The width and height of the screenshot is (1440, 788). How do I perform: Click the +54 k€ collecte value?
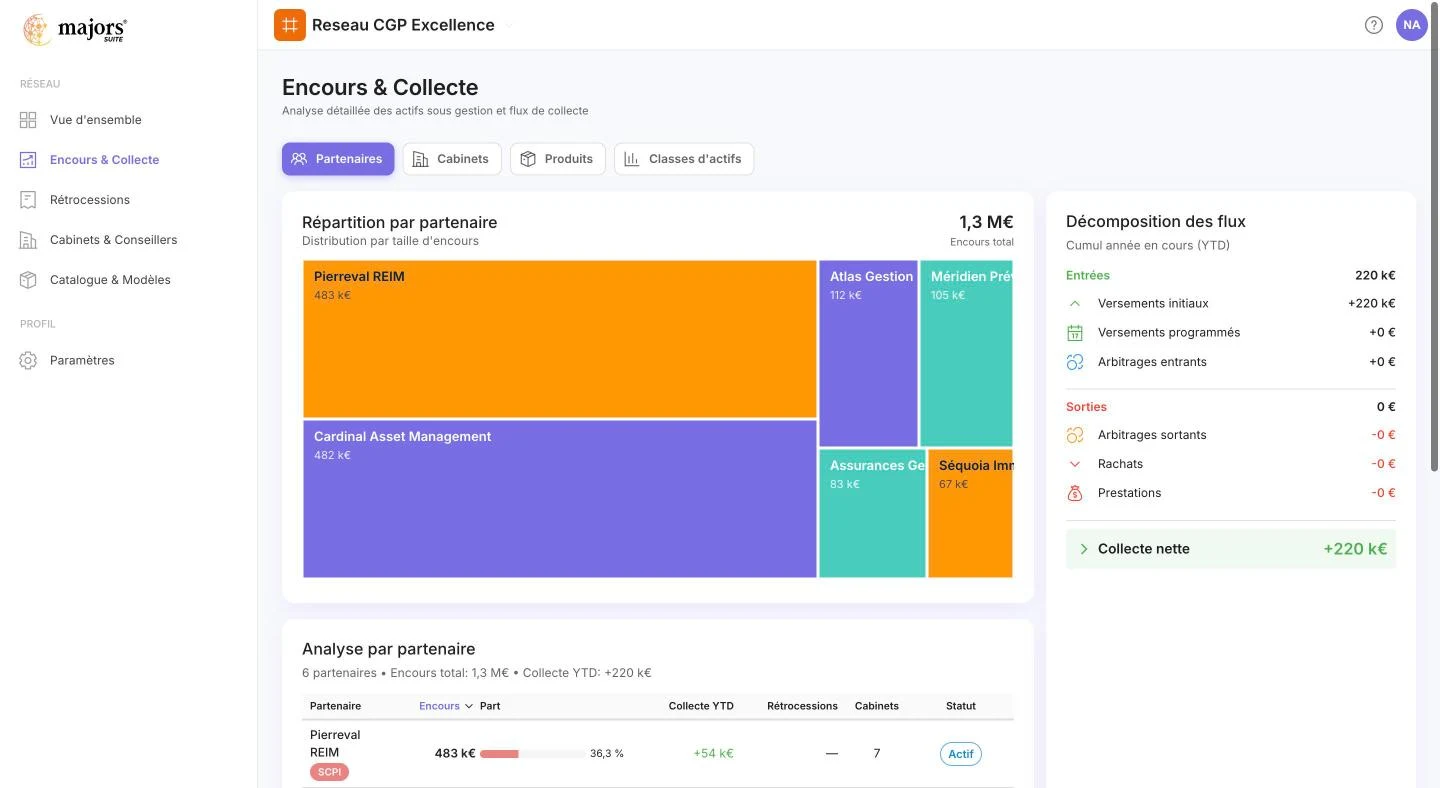click(x=713, y=754)
